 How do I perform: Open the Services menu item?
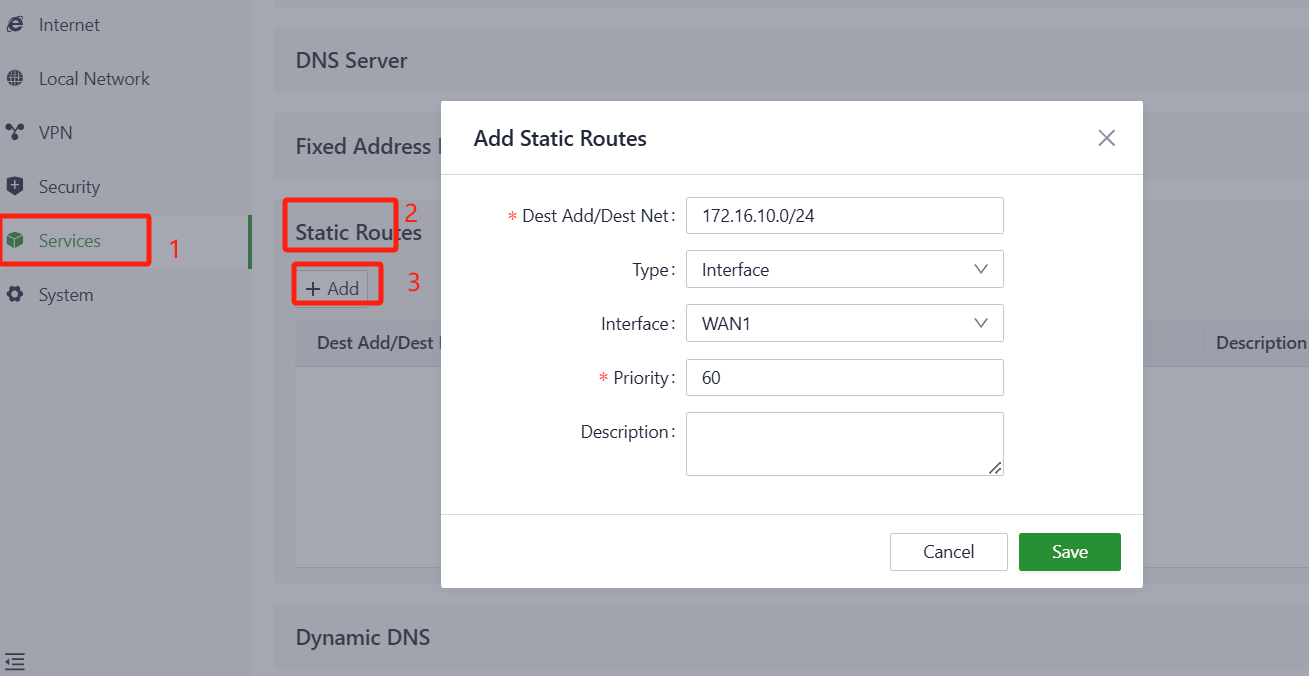[70, 241]
